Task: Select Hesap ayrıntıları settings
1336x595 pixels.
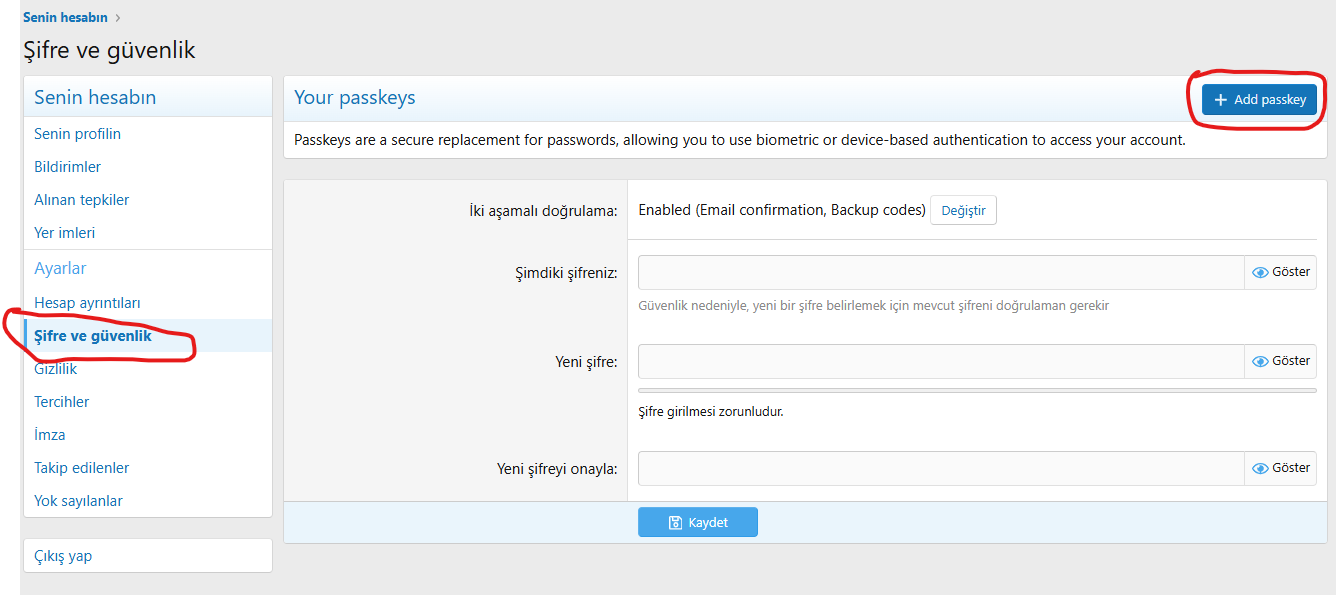Action: 88,303
